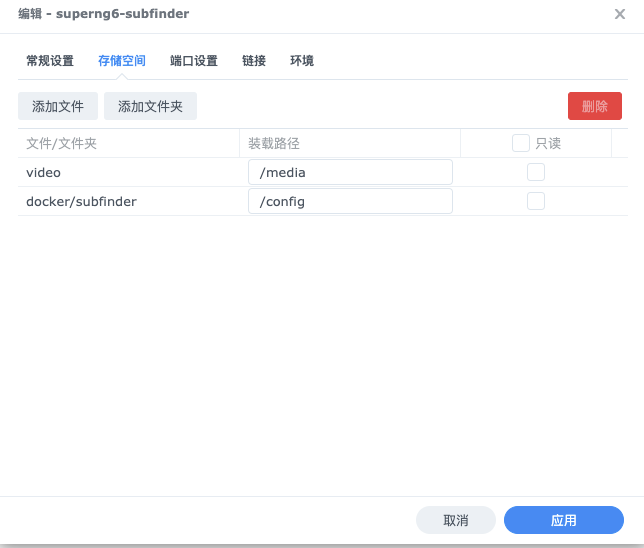Enable read-only for the video row
This screenshot has width=644, height=548.
click(536, 172)
